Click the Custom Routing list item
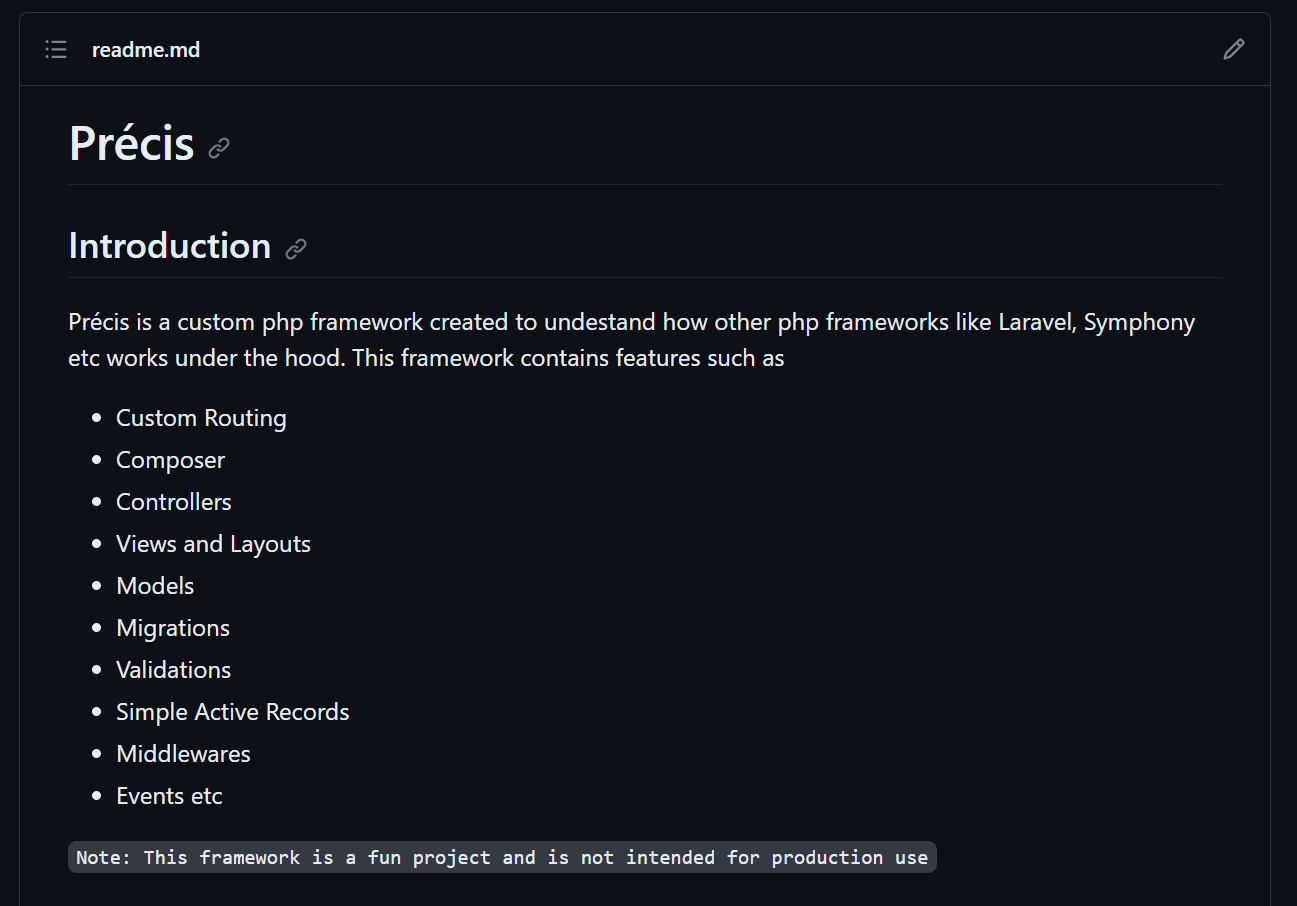The width and height of the screenshot is (1297, 906). tap(201, 418)
